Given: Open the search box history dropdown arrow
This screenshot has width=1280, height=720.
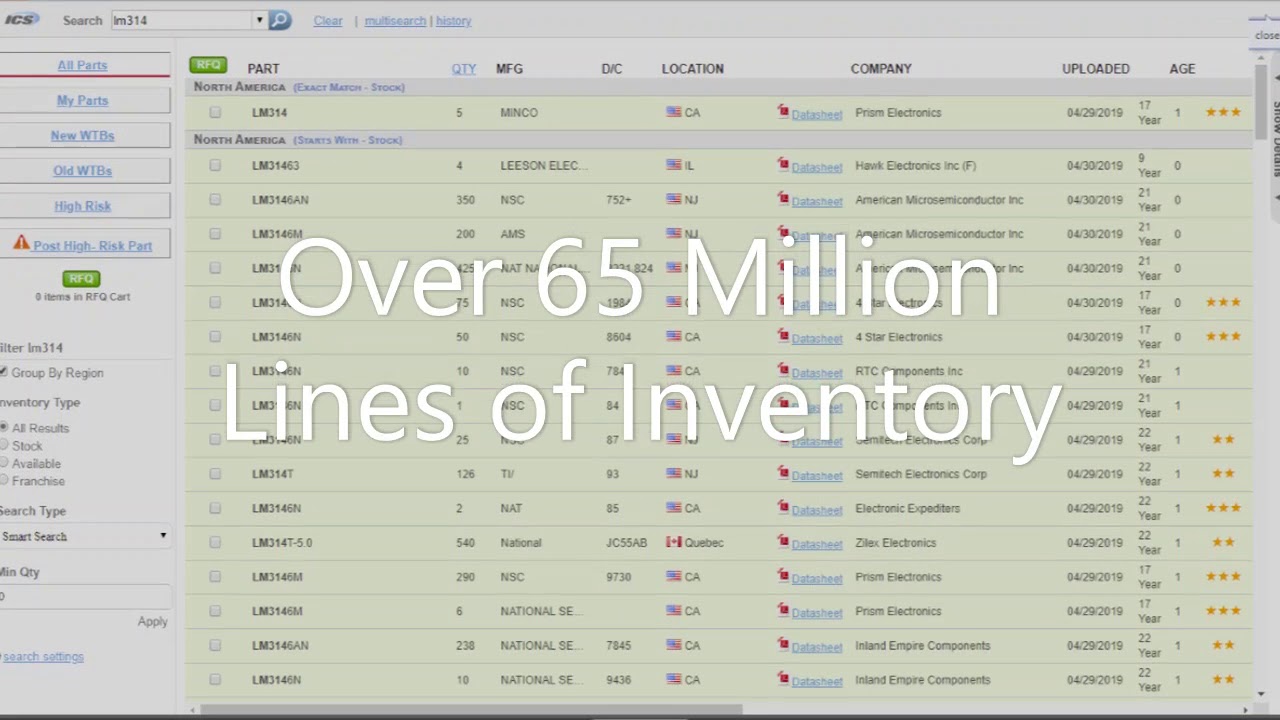Looking at the screenshot, I should tap(259, 20).
